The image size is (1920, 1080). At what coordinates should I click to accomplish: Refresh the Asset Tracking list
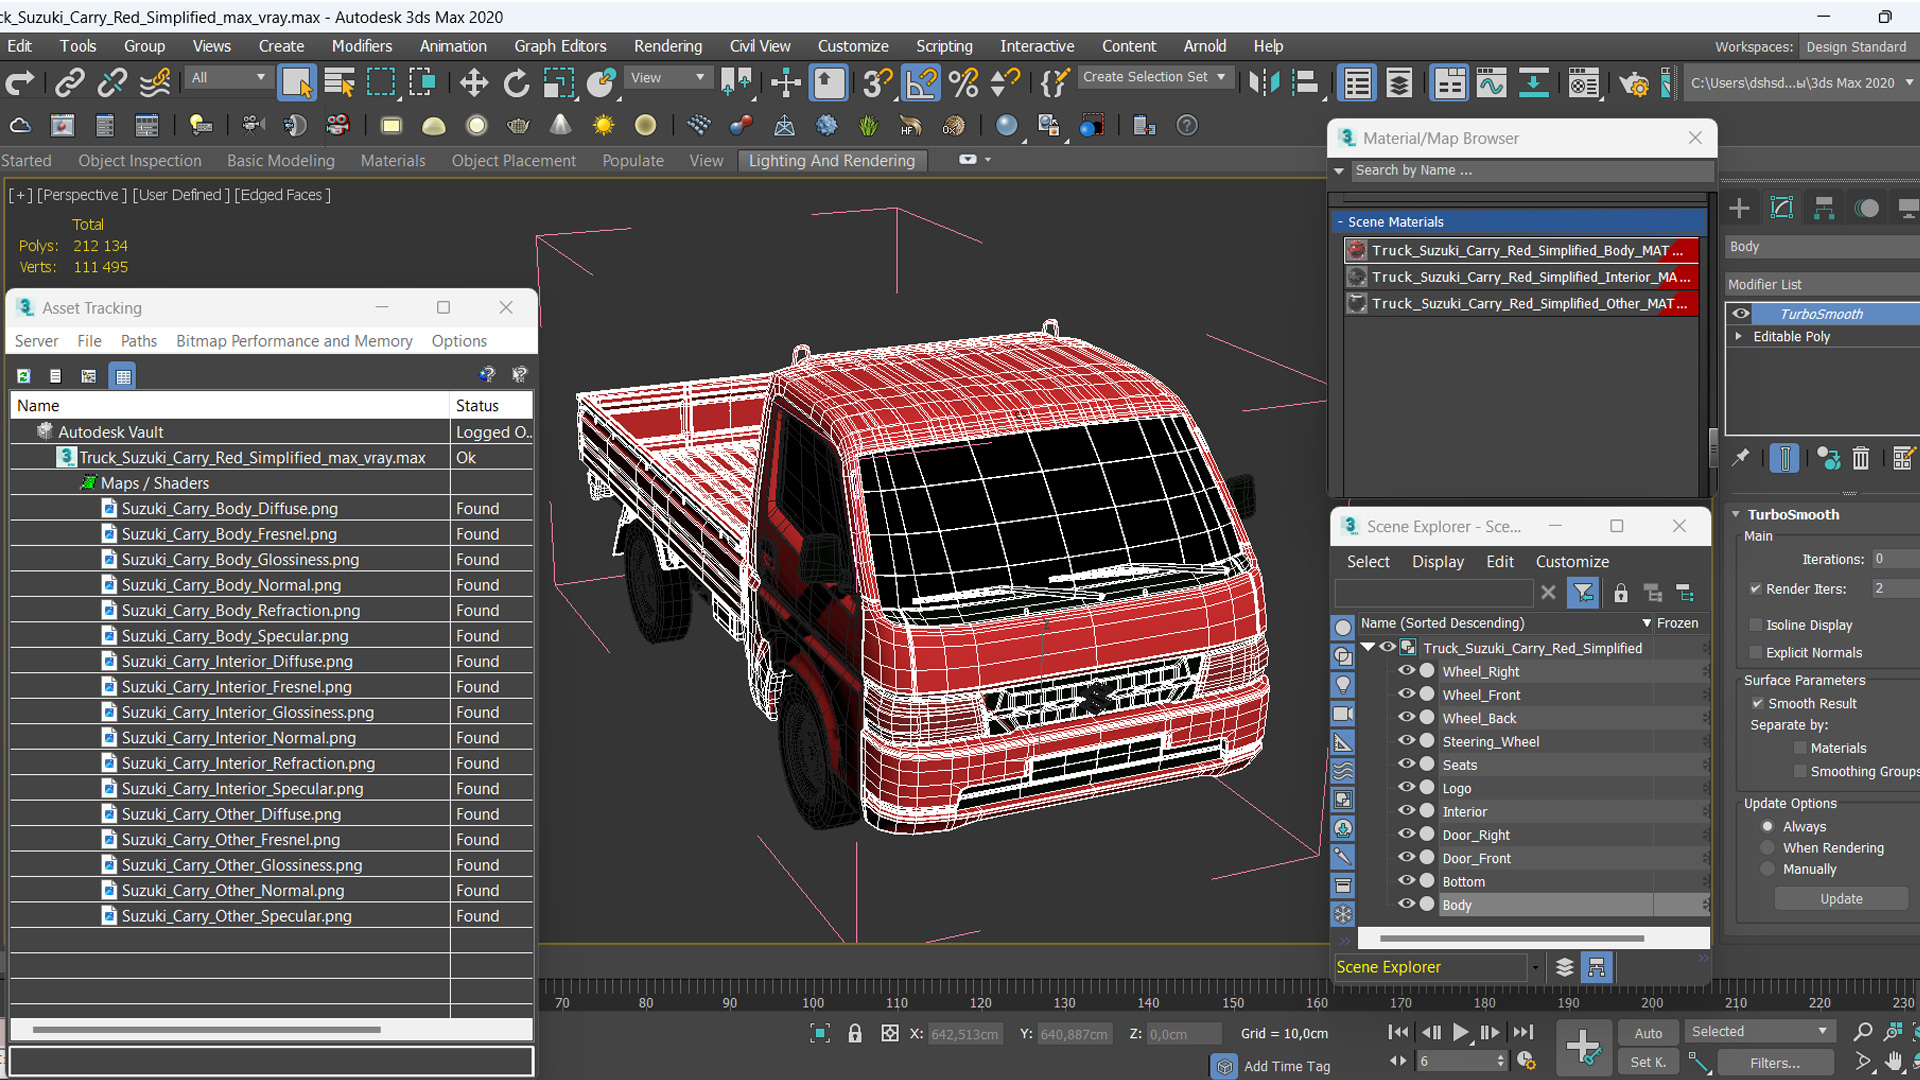24,376
